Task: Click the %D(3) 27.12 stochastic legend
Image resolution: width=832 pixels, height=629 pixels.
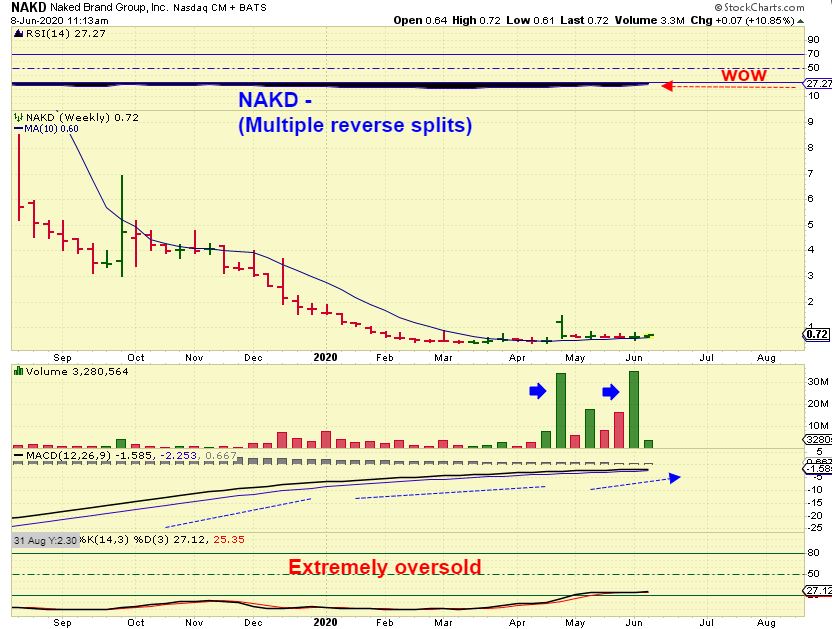Action: pyautogui.click(x=171, y=540)
